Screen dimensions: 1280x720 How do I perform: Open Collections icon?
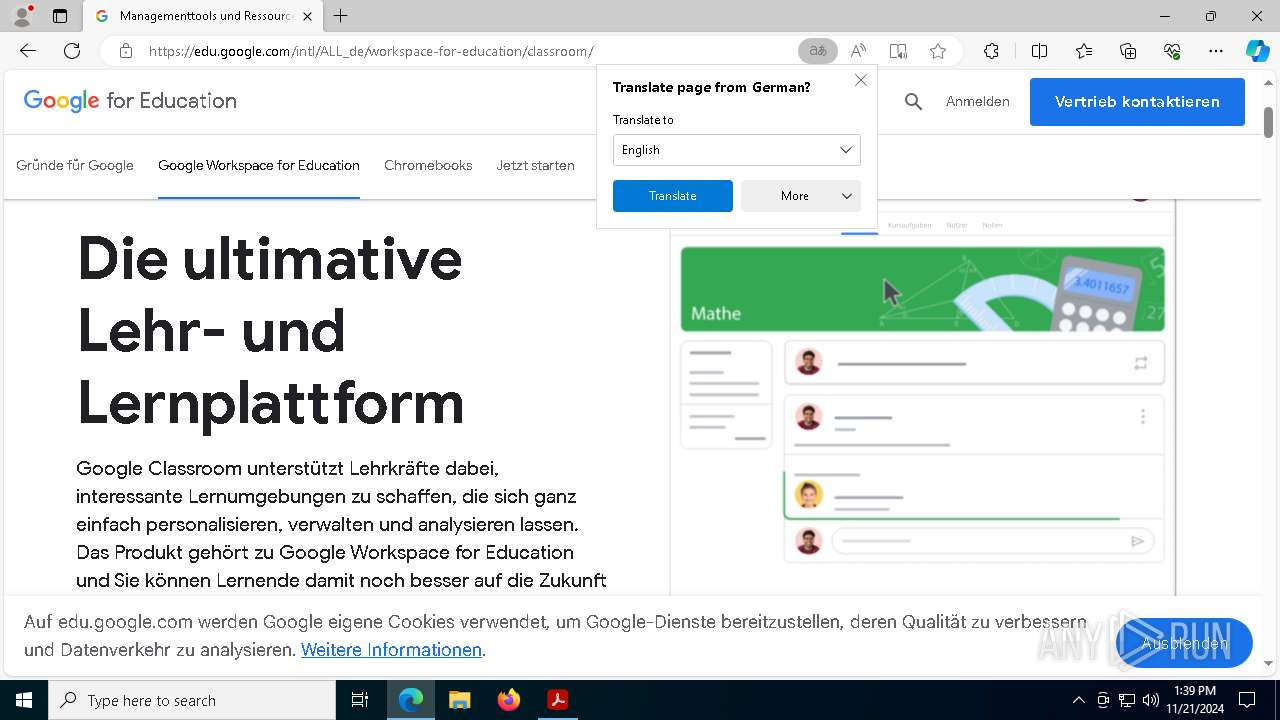1128,51
